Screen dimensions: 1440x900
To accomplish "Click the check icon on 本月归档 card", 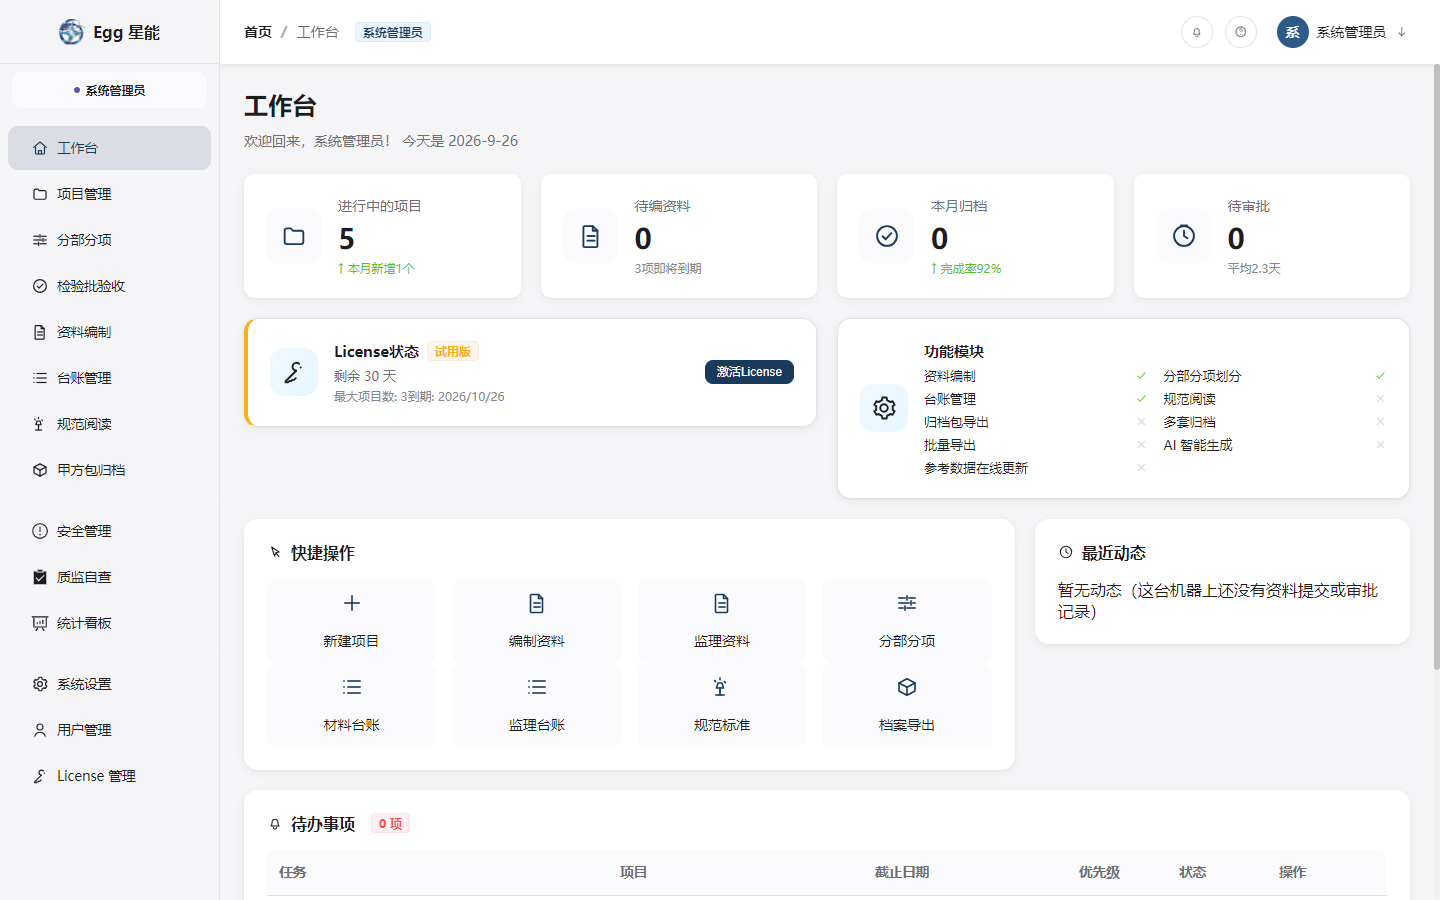I will tap(887, 236).
